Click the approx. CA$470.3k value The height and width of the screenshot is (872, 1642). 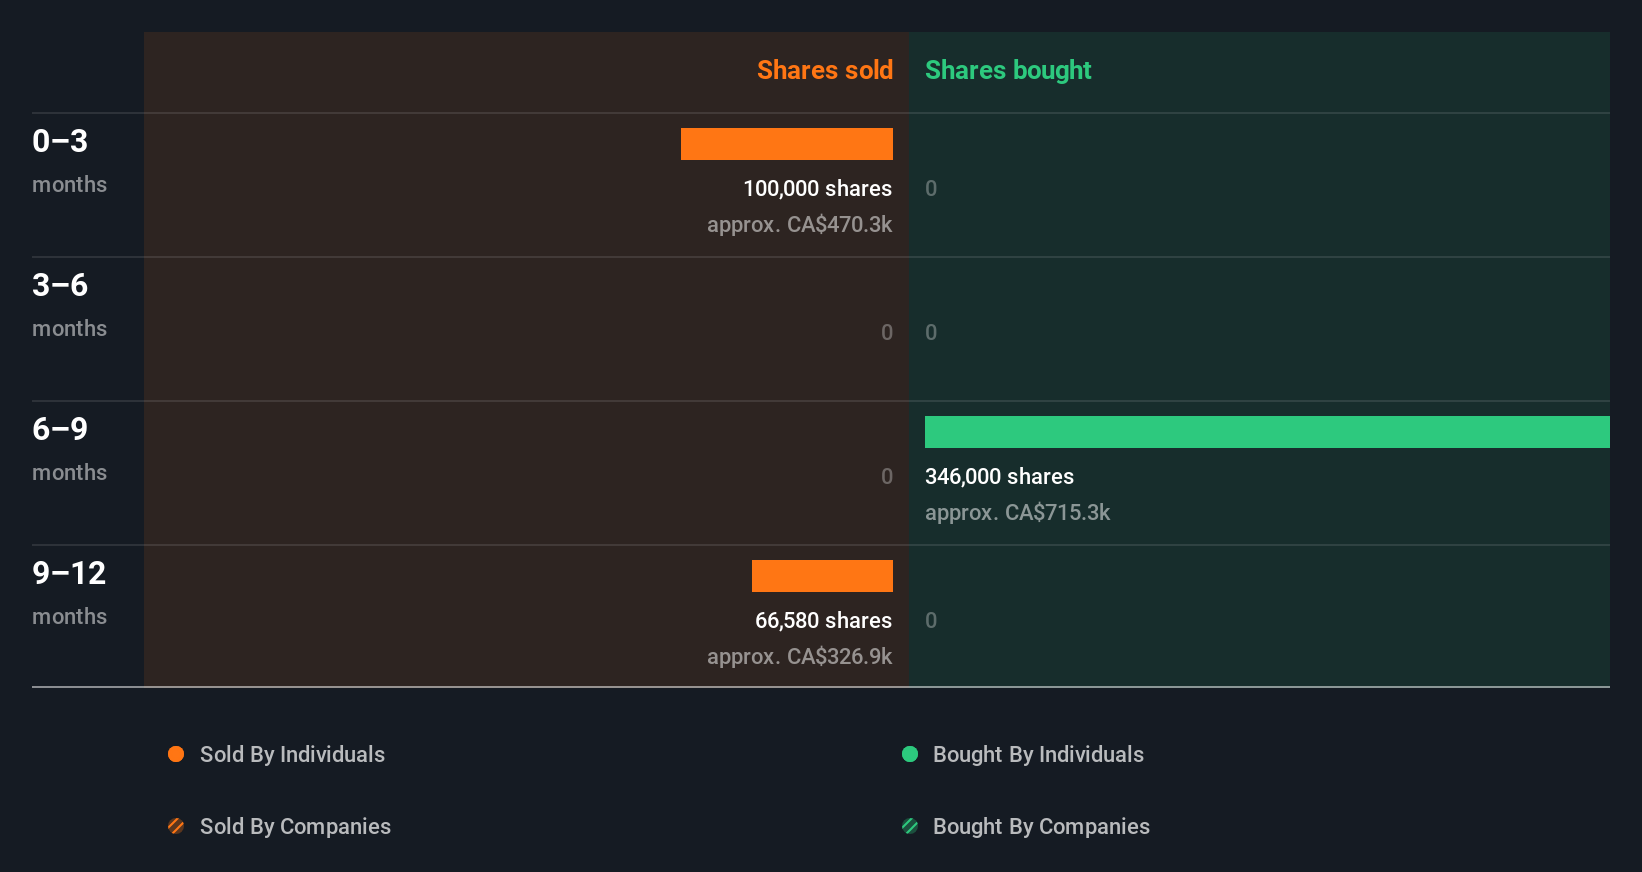(x=799, y=224)
